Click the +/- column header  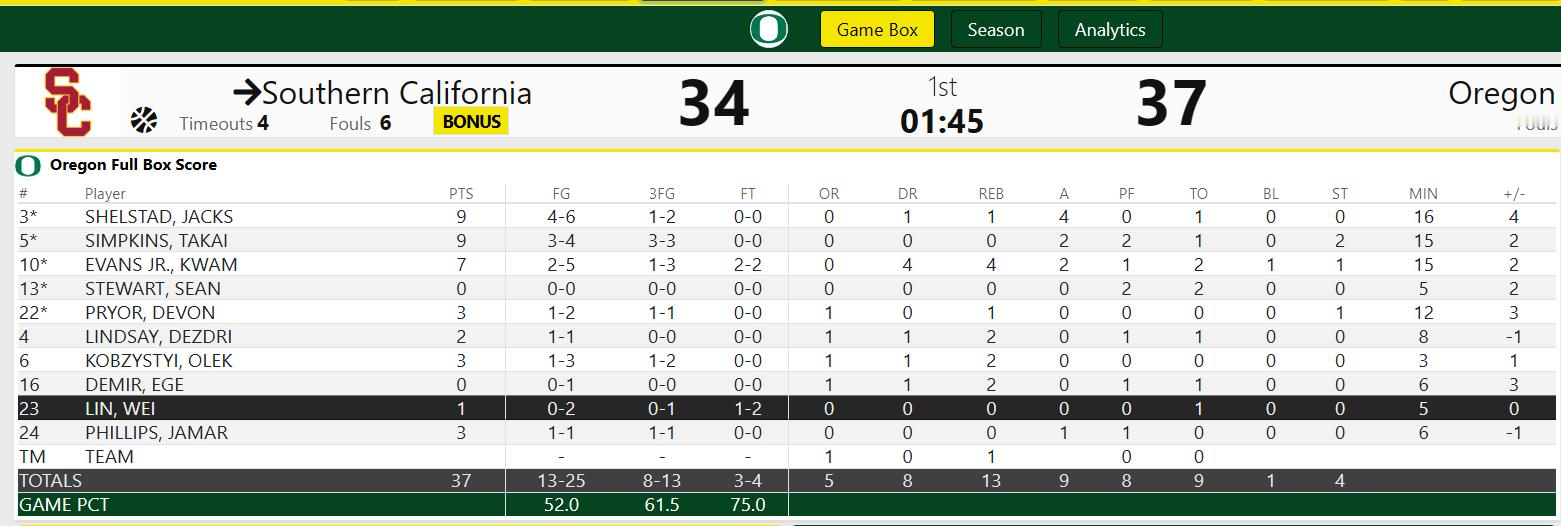click(x=1514, y=194)
